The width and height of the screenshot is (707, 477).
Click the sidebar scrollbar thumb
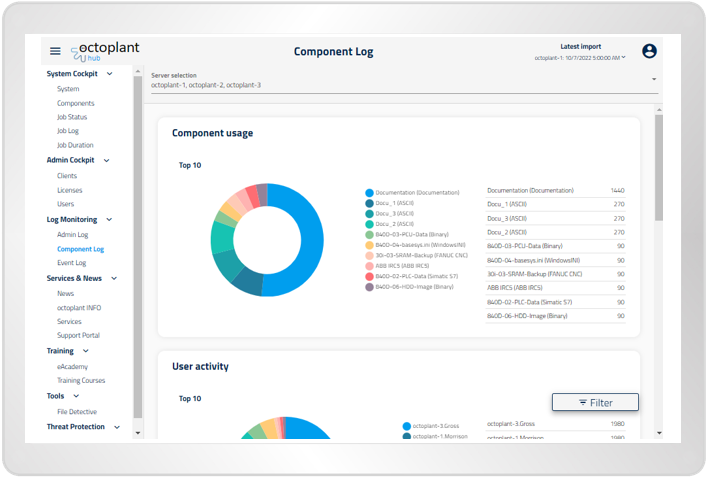(x=138, y=247)
